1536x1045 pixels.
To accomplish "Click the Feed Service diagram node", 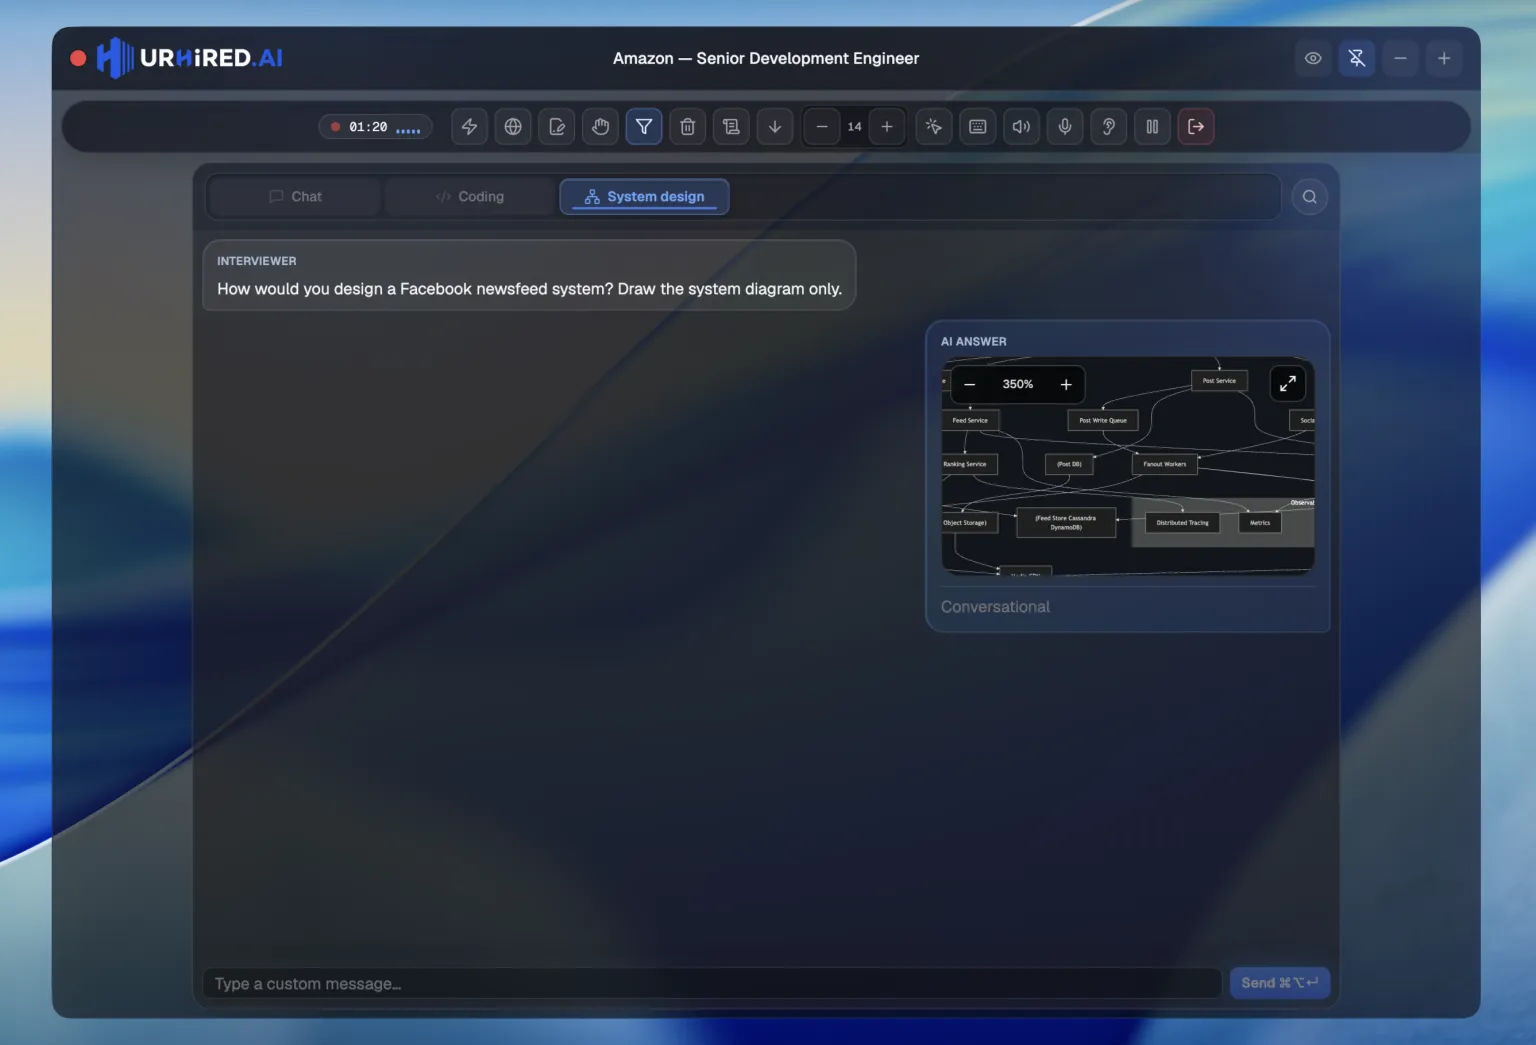I will 970,421.
